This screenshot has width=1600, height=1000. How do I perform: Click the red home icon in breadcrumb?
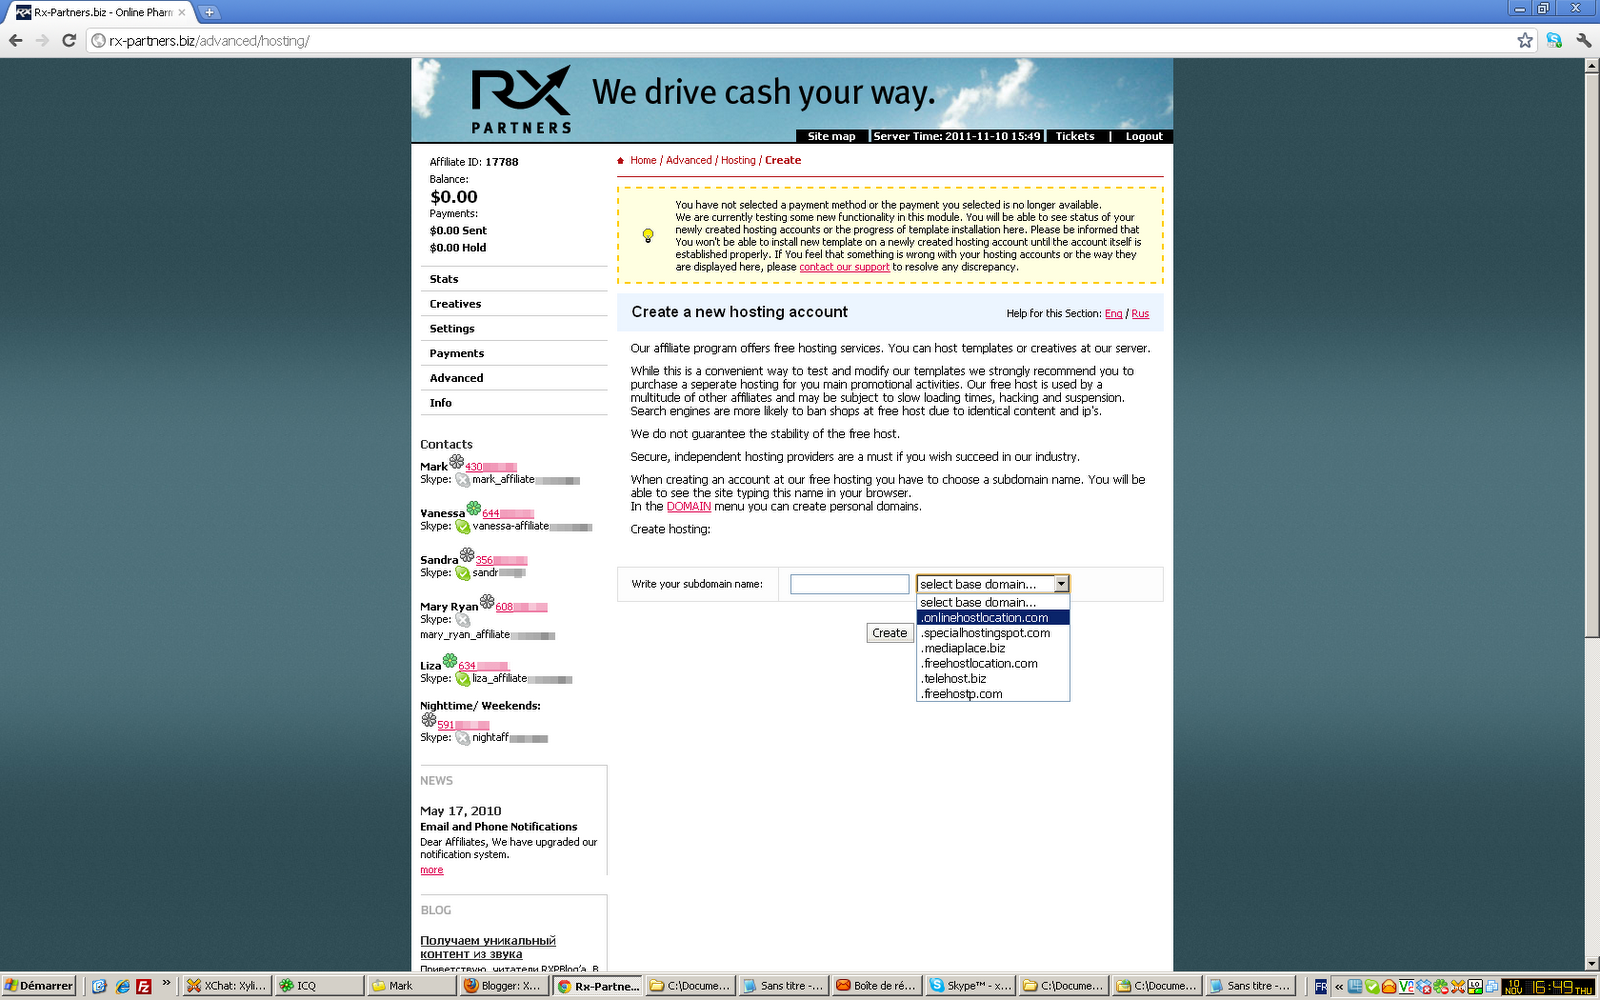(x=621, y=161)
